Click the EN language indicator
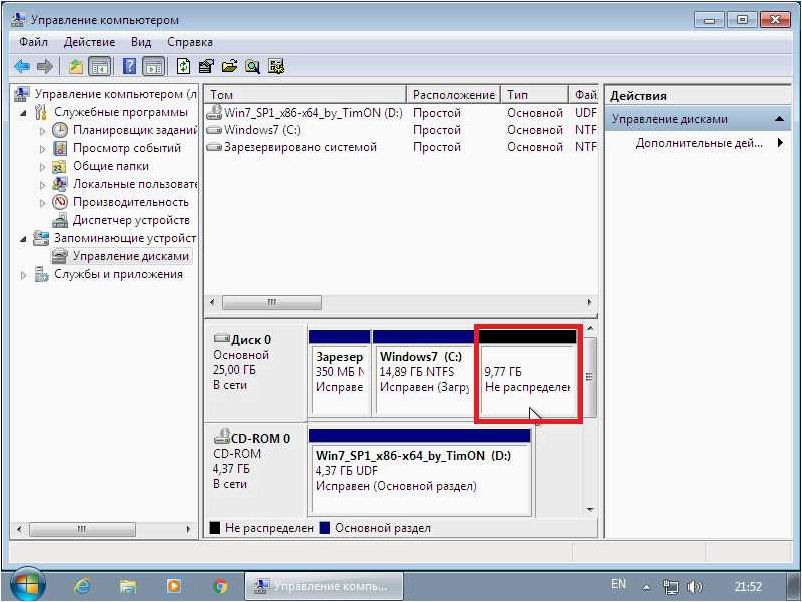Viewport: 802px width, 602px height. pyautogui.click(x=618, y=584)
